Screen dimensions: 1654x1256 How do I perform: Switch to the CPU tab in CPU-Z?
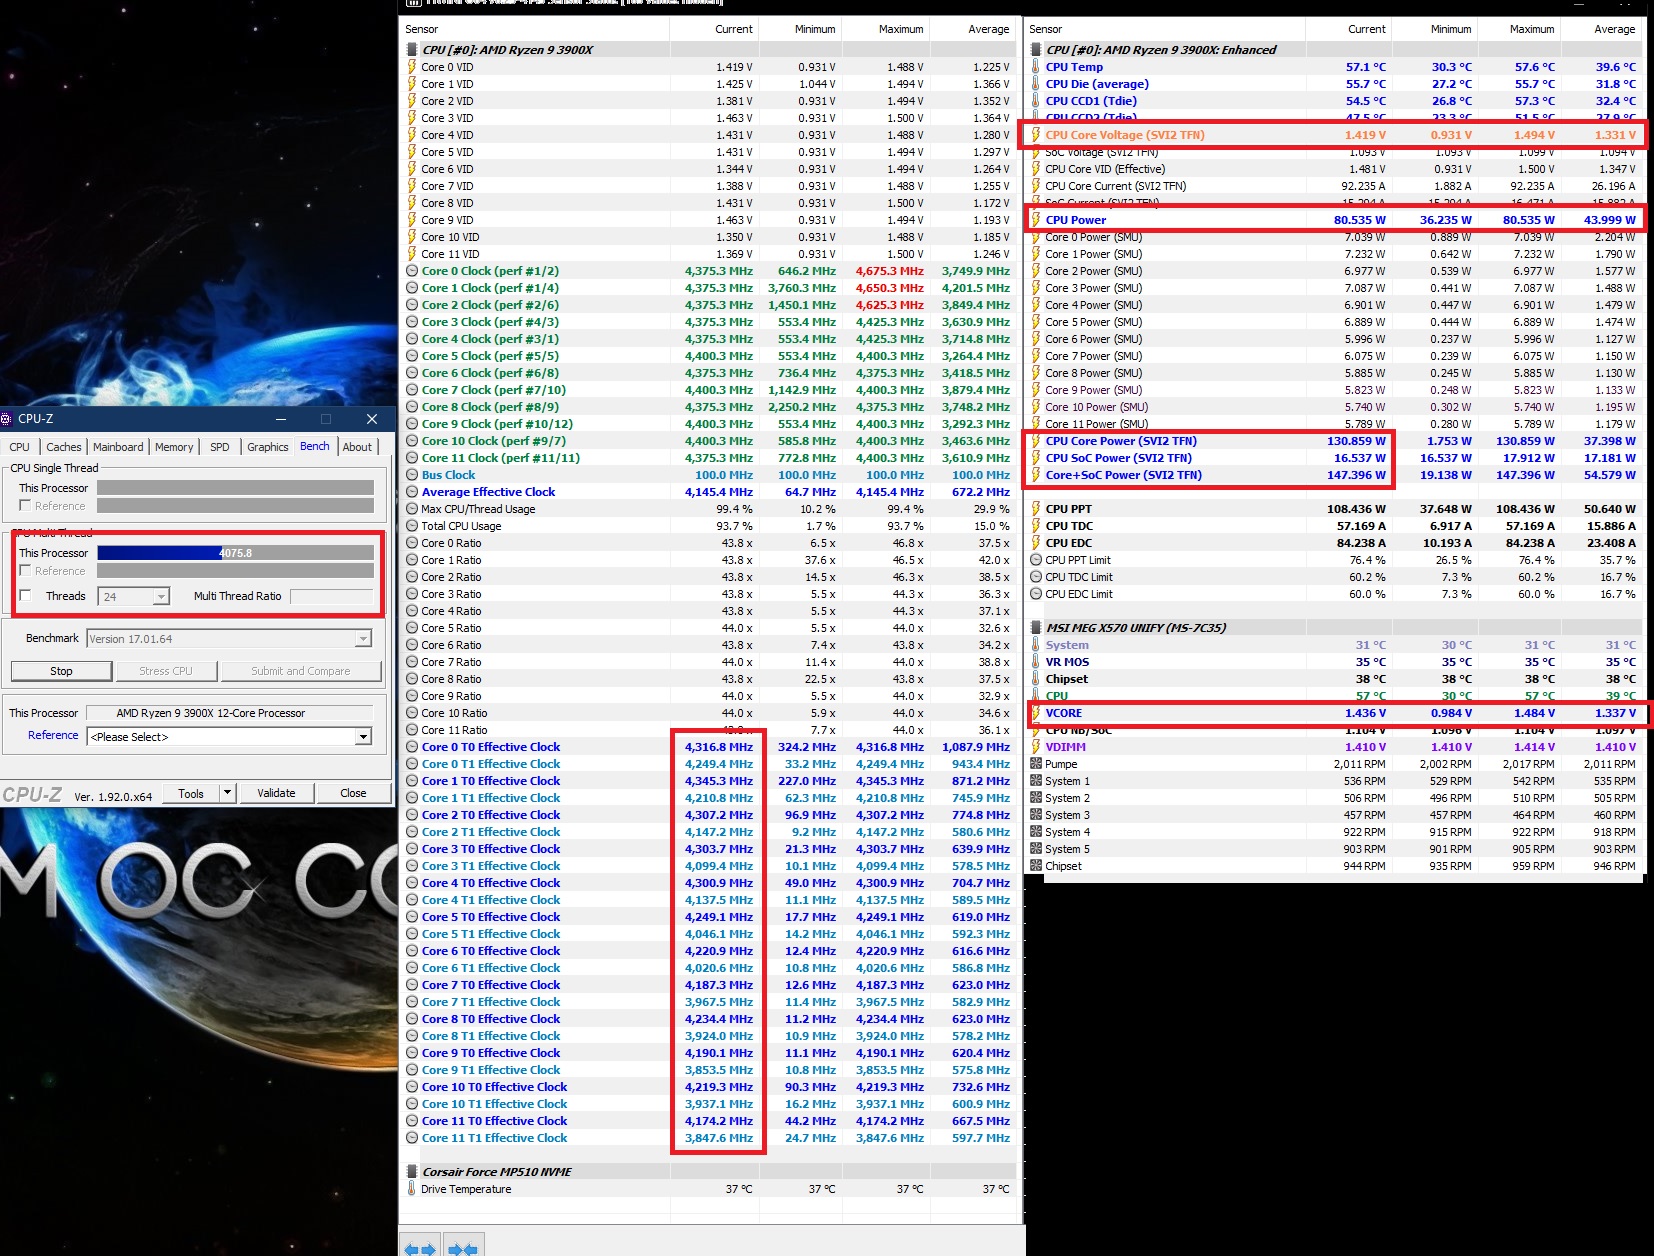point(20,447)
